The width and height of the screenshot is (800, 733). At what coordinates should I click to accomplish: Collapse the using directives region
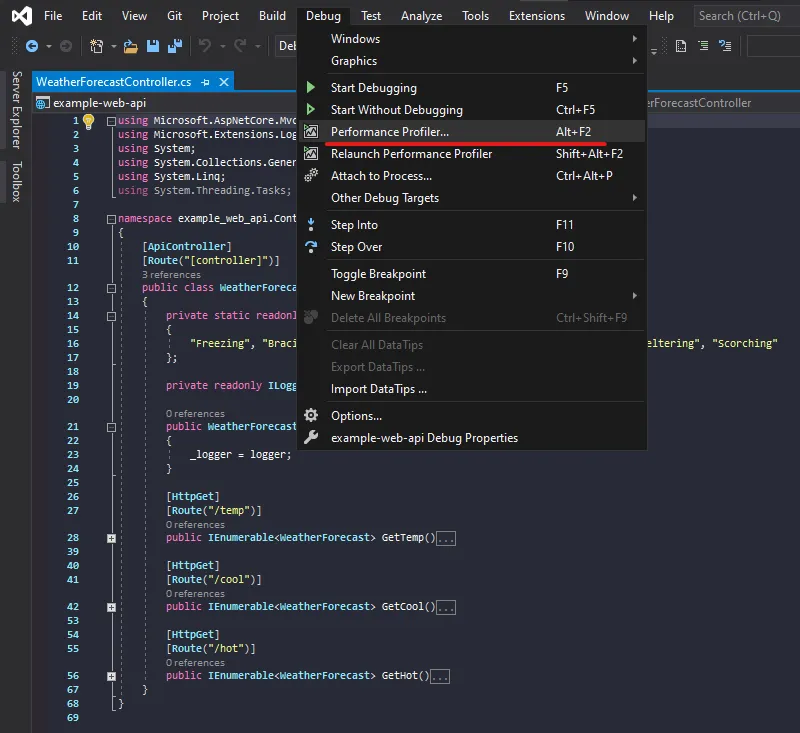(111, 121)
